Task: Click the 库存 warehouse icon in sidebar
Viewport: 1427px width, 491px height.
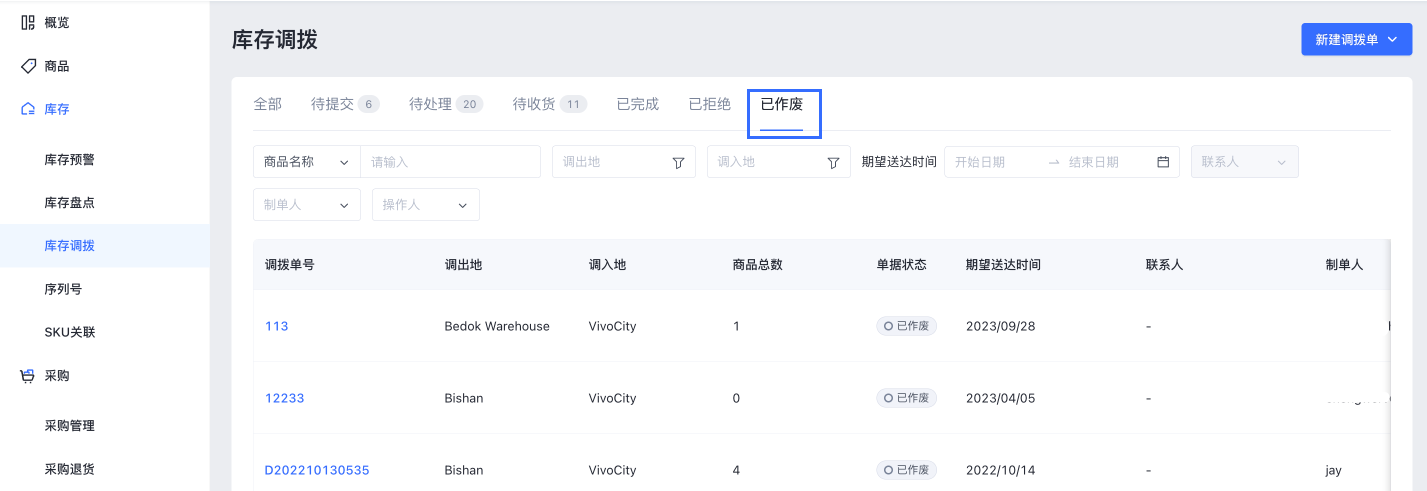Action: point(28,109)
